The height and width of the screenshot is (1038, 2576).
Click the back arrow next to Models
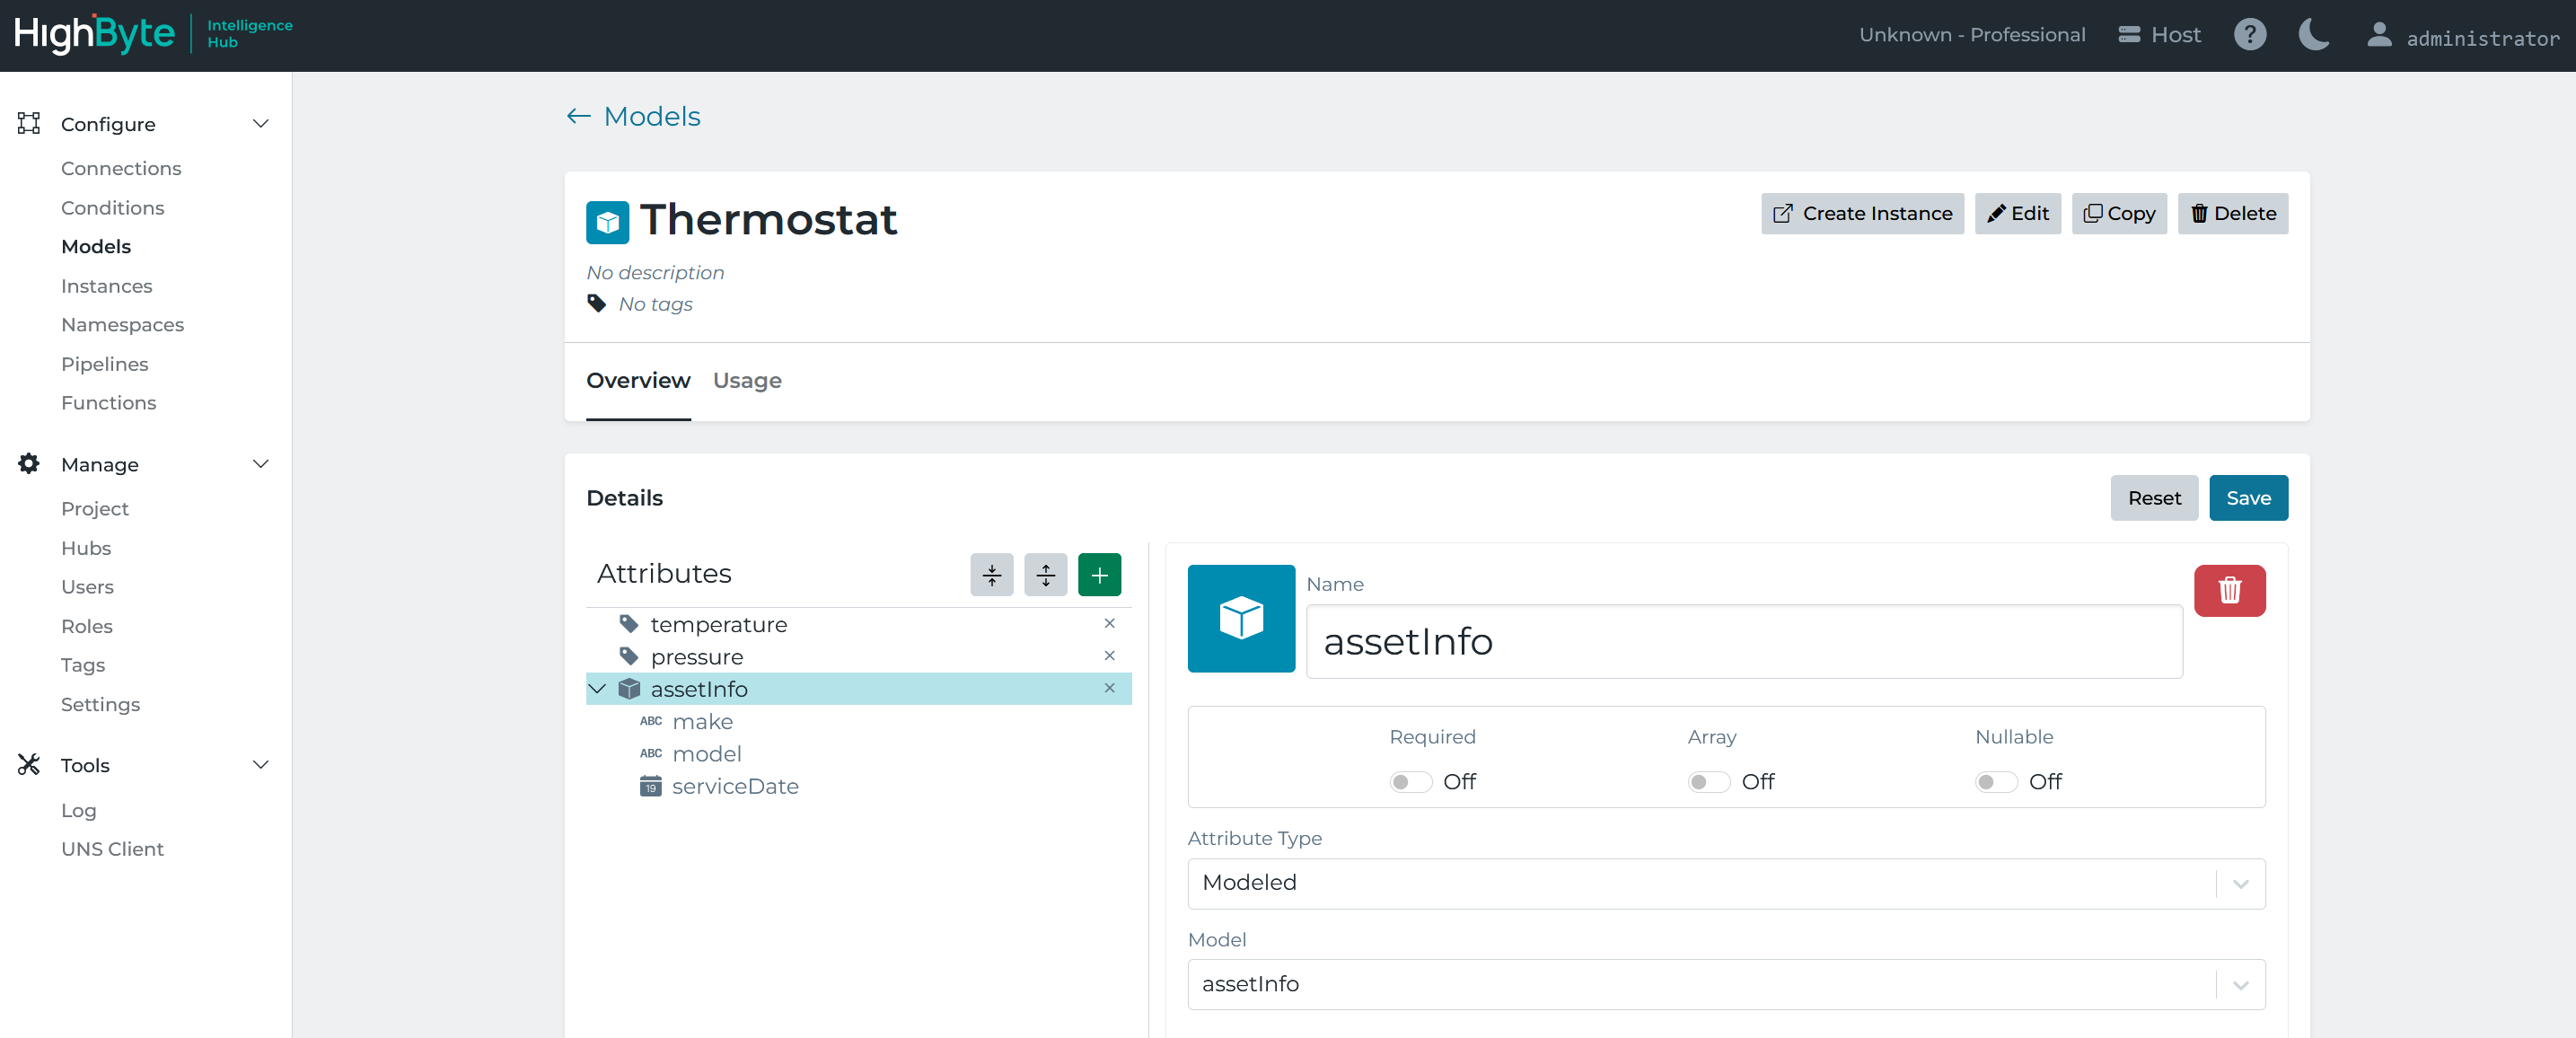(x=578, y=116)
